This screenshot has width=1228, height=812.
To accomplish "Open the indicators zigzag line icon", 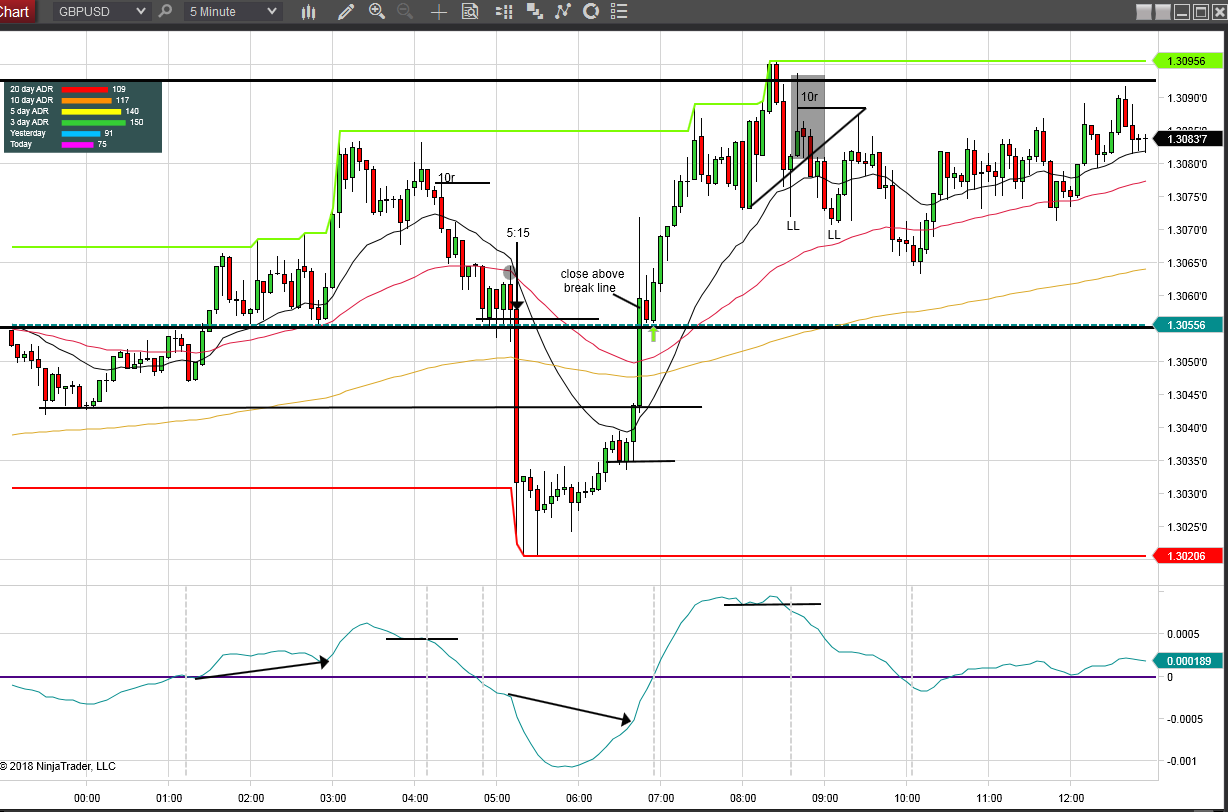I will [563, 12].
